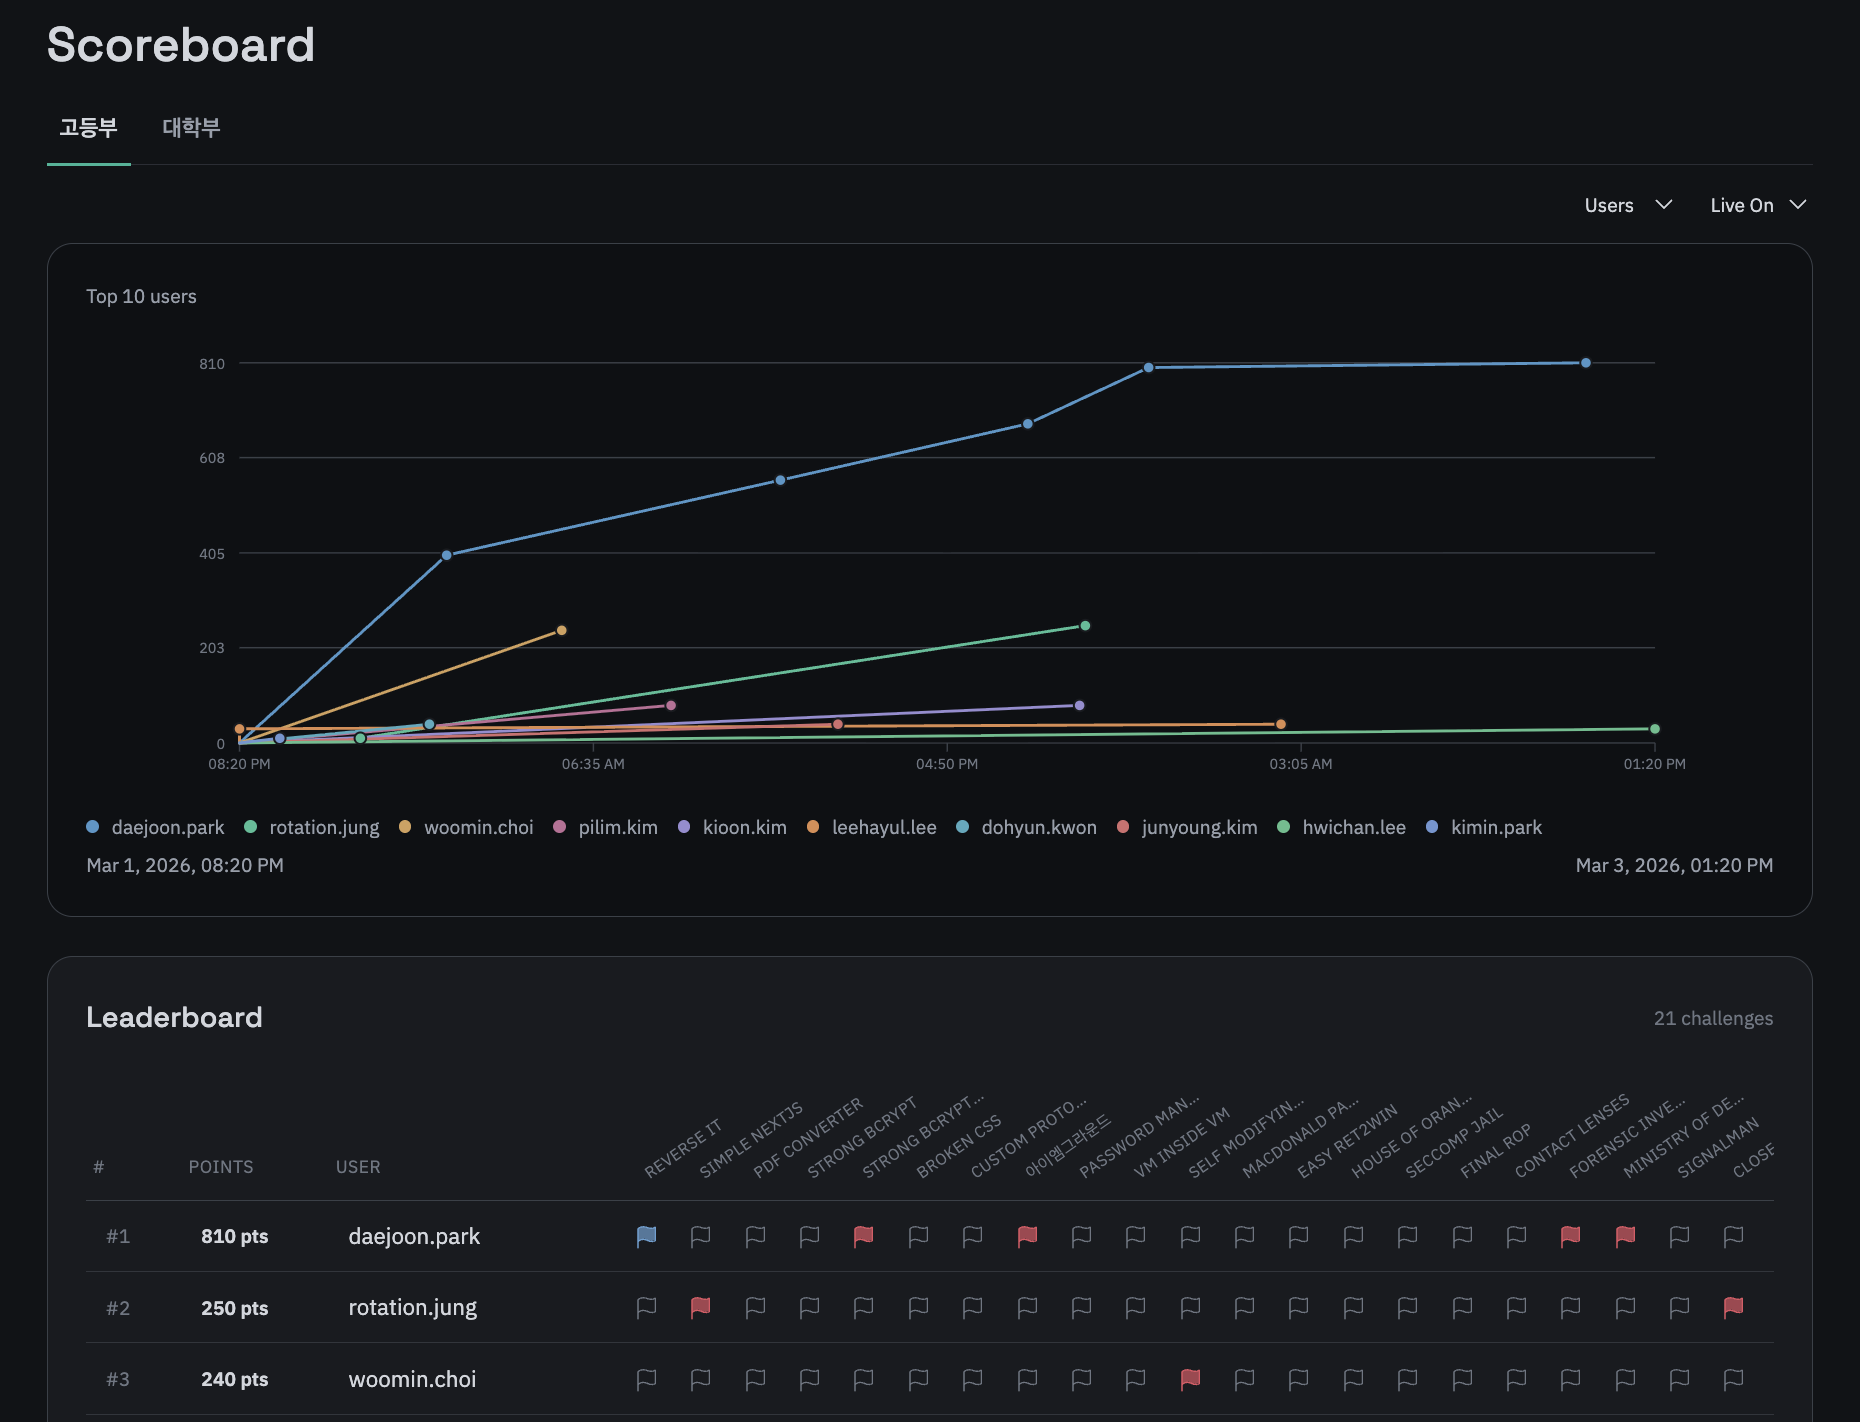This screenshot has height=1422, width=1860.
Task: Click rotation.jung's red flag under CLOSE column
Action: [1733, 1307]
